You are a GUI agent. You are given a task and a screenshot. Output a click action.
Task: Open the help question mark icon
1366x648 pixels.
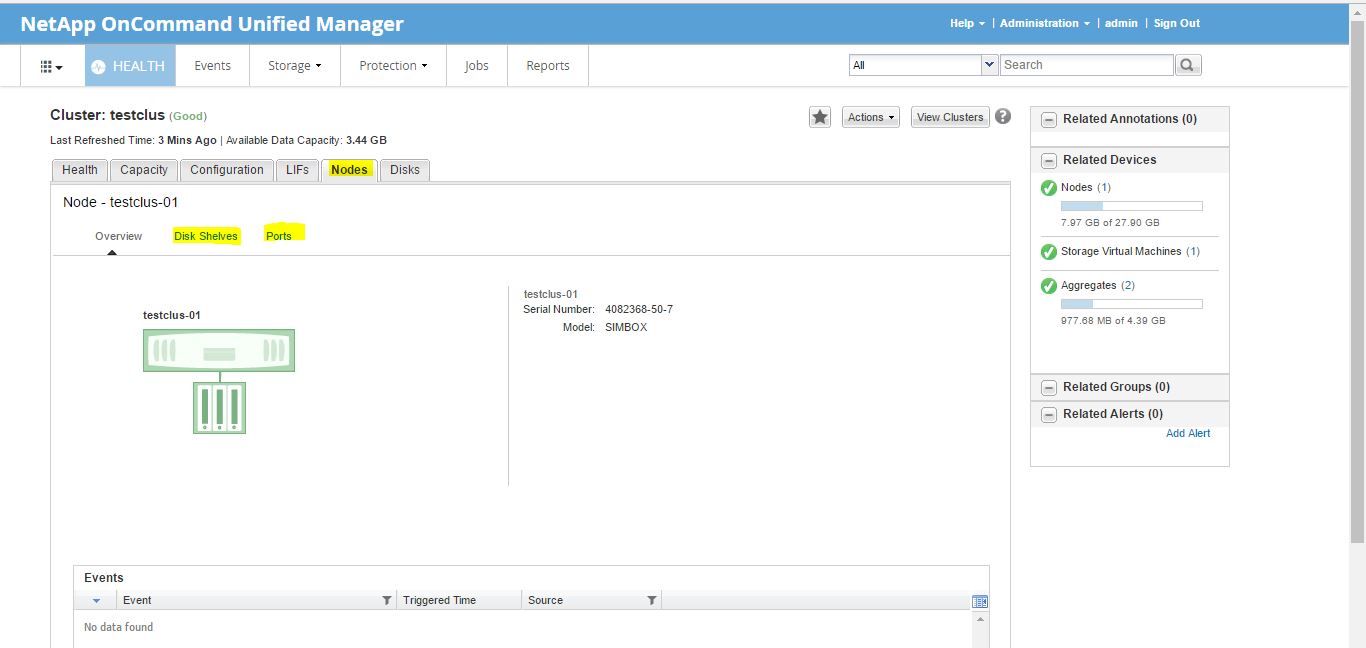[x=1003, y=116]
